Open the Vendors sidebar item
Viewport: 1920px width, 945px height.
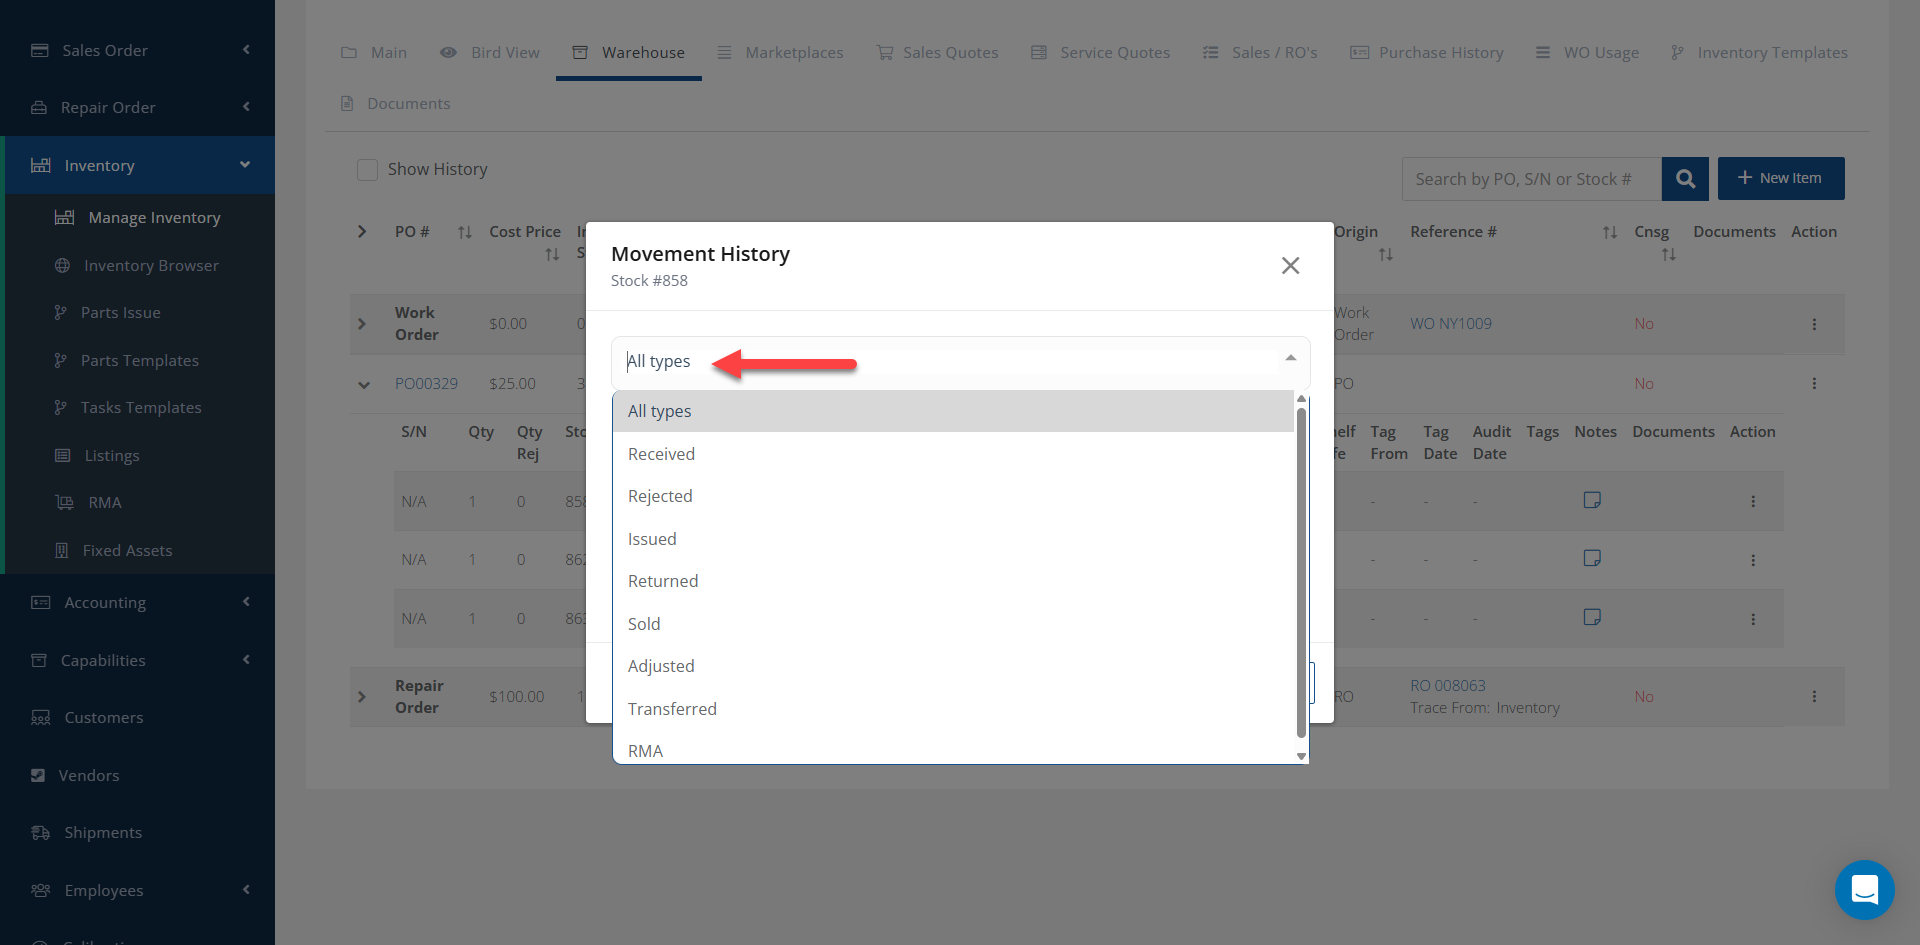pyautogui.click(x=89, y=775)
